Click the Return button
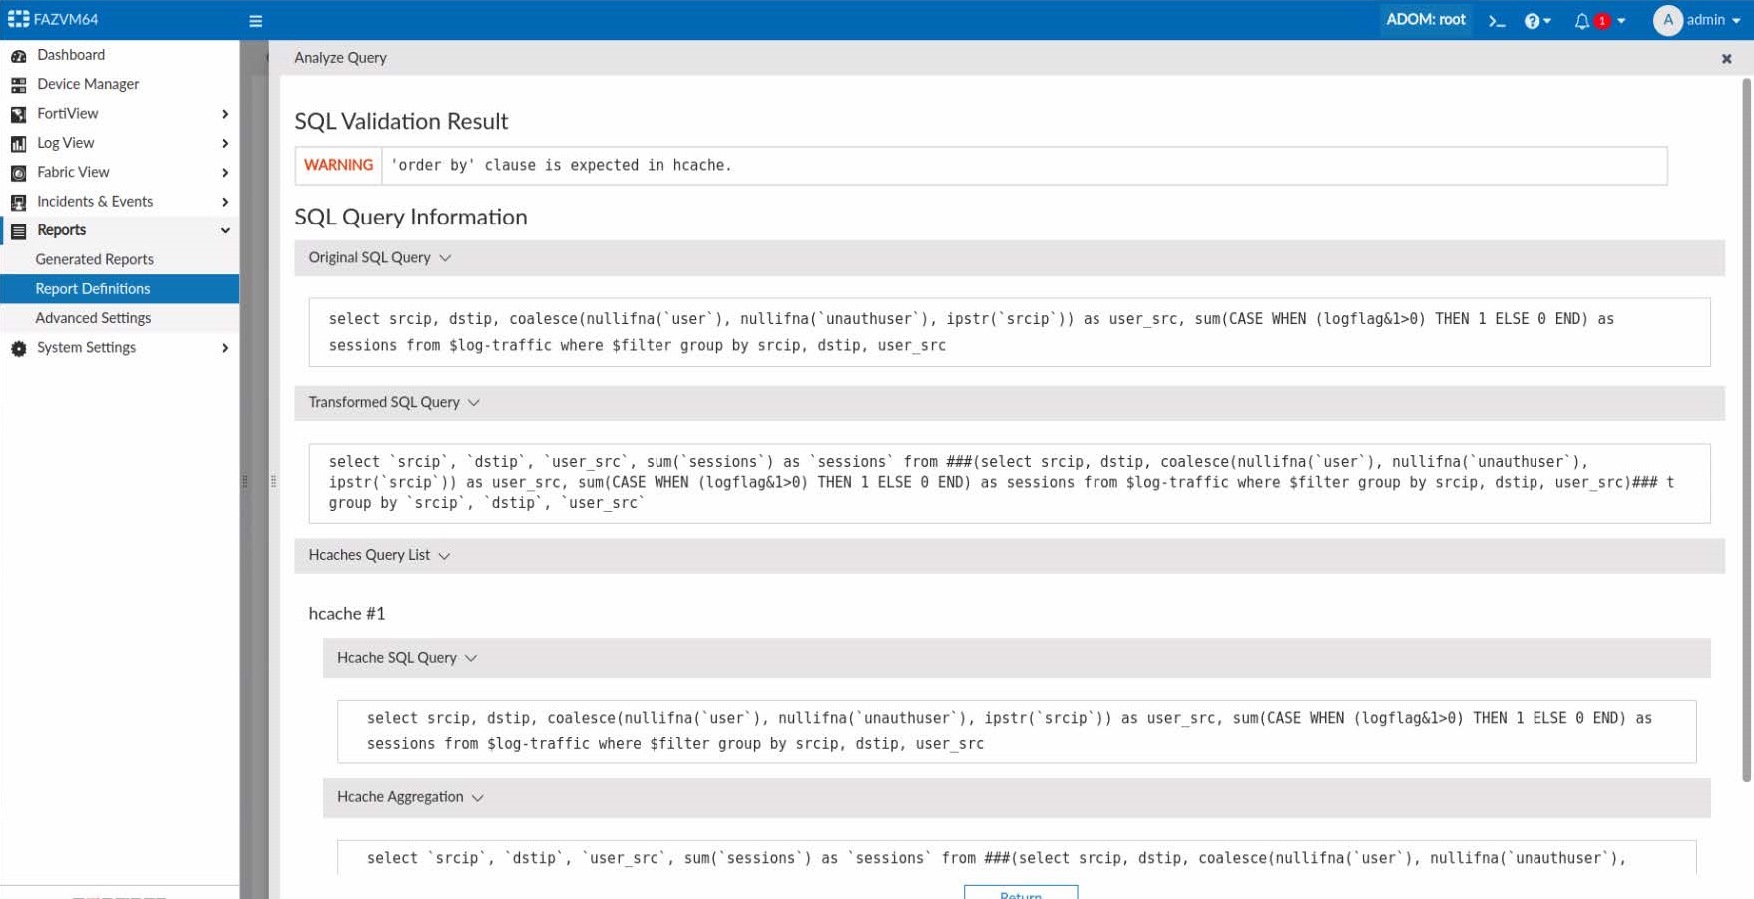Screen dimensions: 1754x899 [x=1020, y=893]
